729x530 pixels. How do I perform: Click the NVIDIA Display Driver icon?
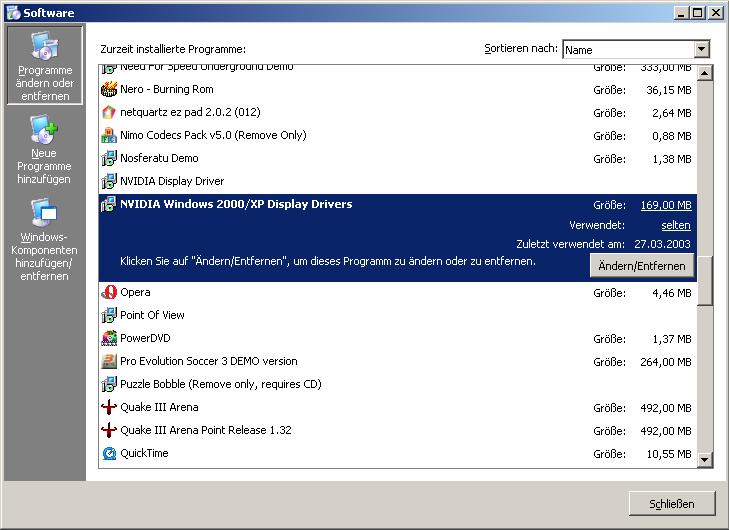coord(109,181)
